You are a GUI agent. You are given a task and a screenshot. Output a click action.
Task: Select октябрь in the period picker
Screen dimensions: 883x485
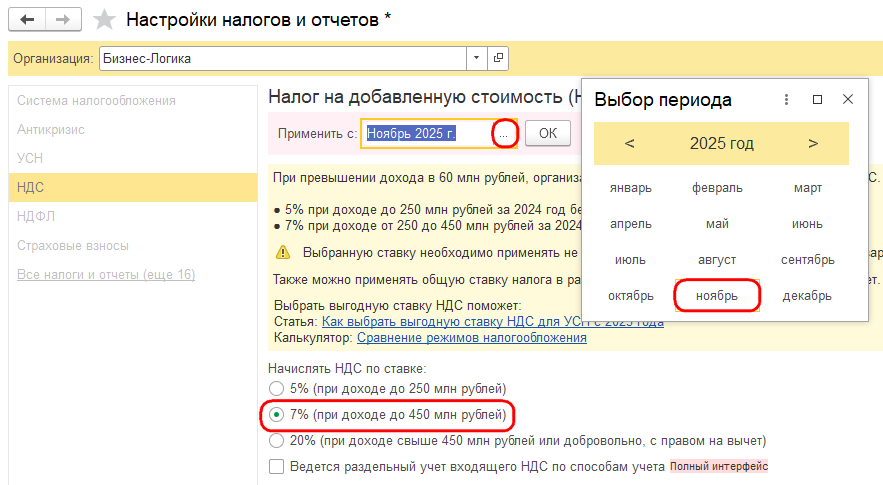coord(630,296)
